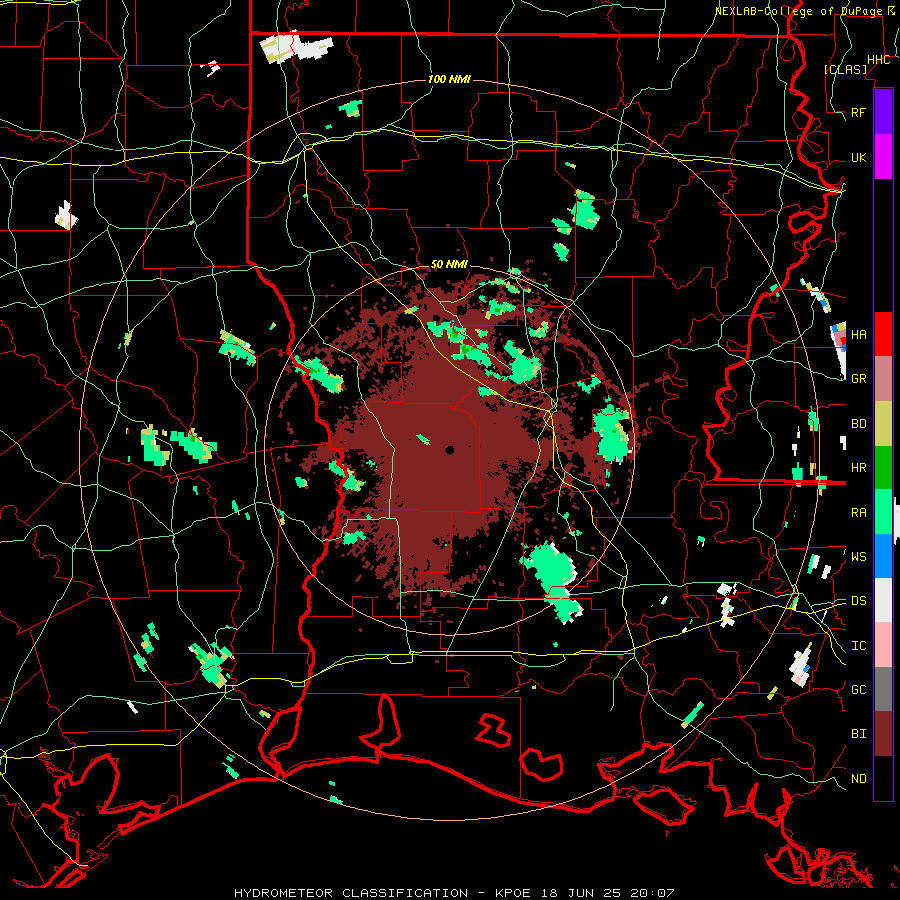The height and width of the screenshot is (900, 900).
Task: Select the white DS legend swatch
Action: point(883,600)
